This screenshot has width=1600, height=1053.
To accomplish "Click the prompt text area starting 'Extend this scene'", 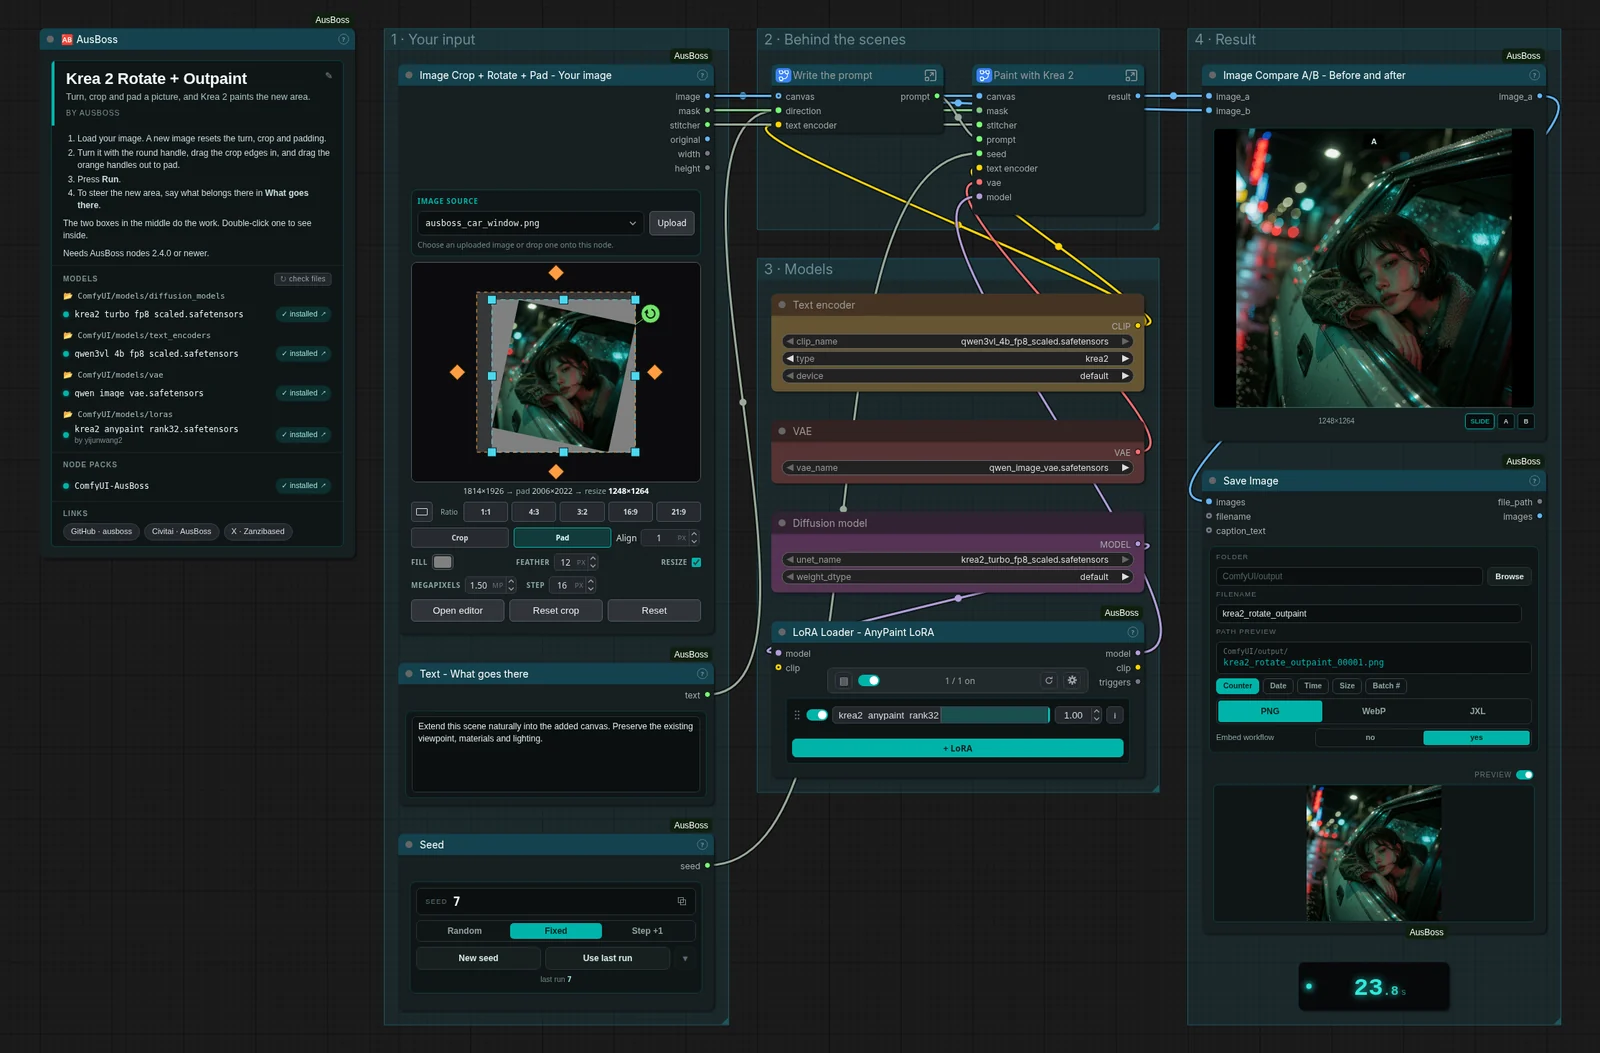I will tap(556, 753).
